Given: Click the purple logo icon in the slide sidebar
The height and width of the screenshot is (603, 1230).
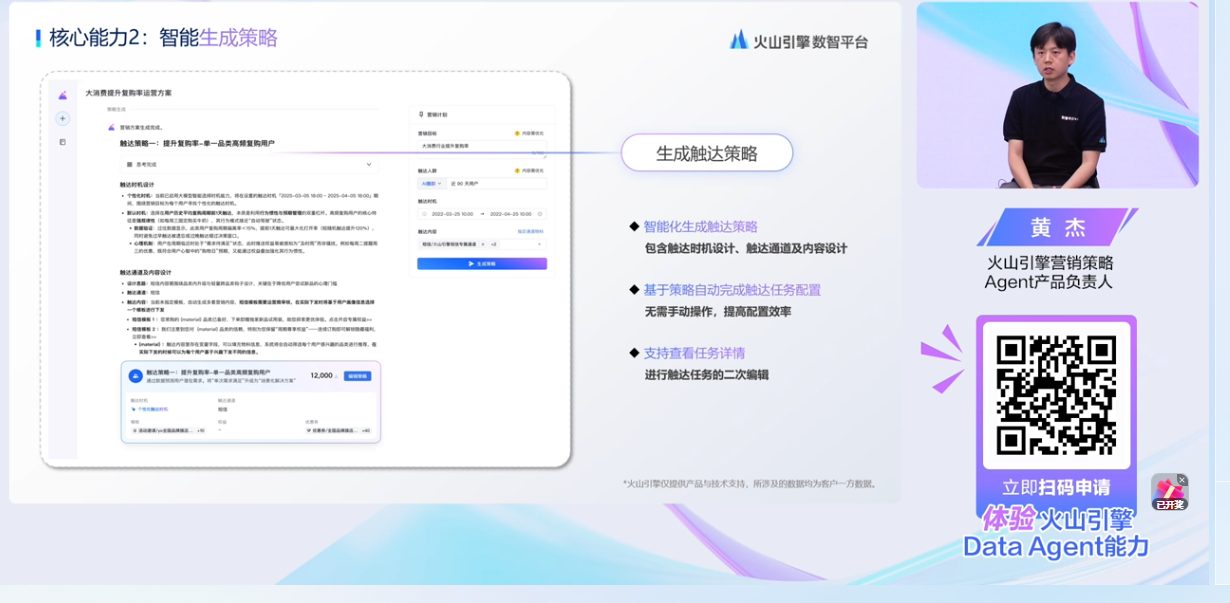Looking at the screenshot, I should point(62,95).
